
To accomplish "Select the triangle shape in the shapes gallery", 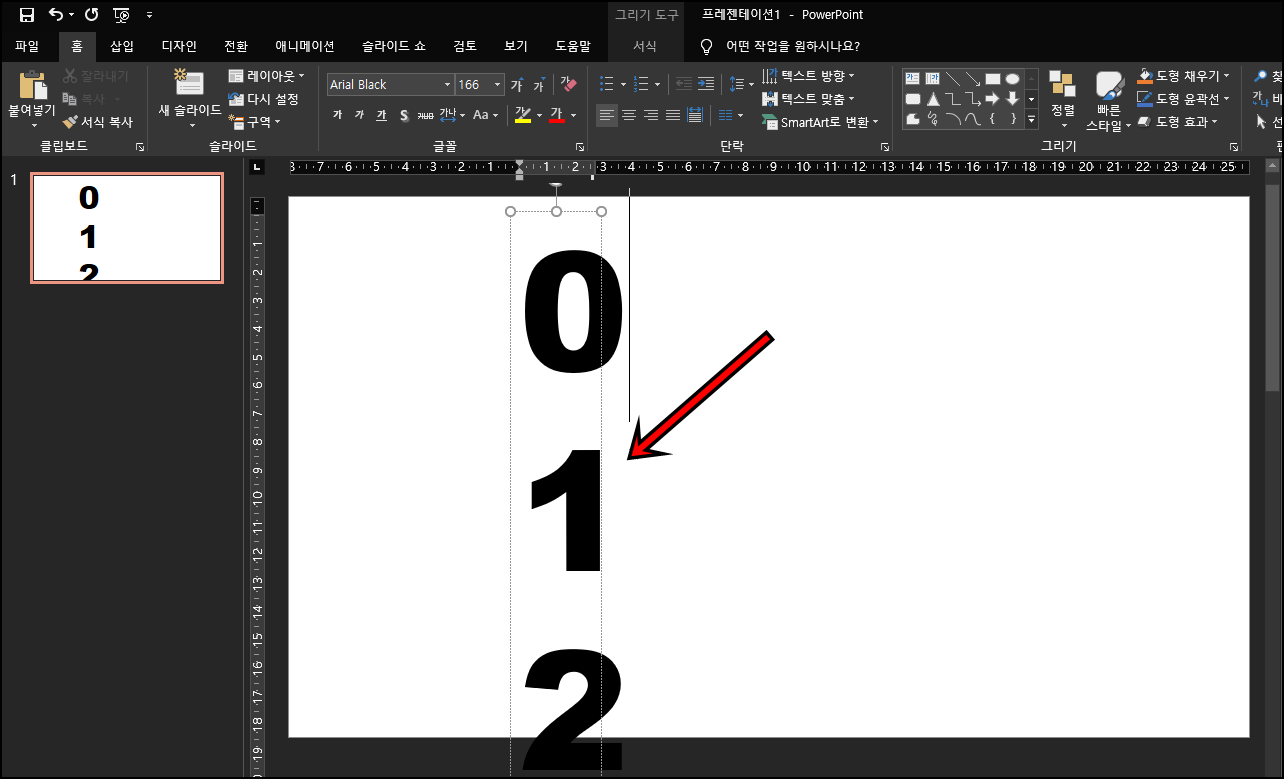I will click(x=933, y=98).
